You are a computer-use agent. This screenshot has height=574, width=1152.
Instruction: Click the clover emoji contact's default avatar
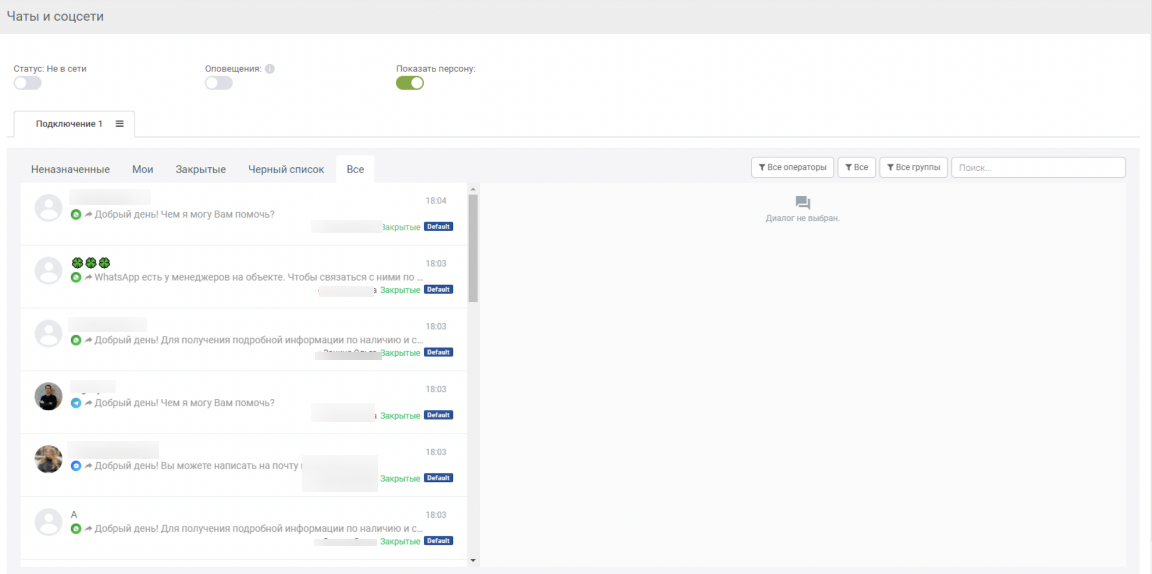pos(49,270)
